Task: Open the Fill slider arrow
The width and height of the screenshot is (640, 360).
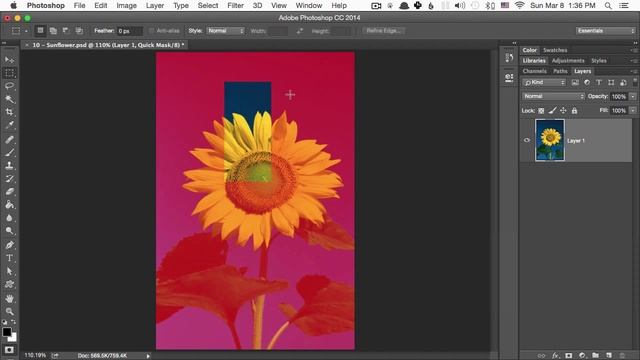Action: point(633,111)
